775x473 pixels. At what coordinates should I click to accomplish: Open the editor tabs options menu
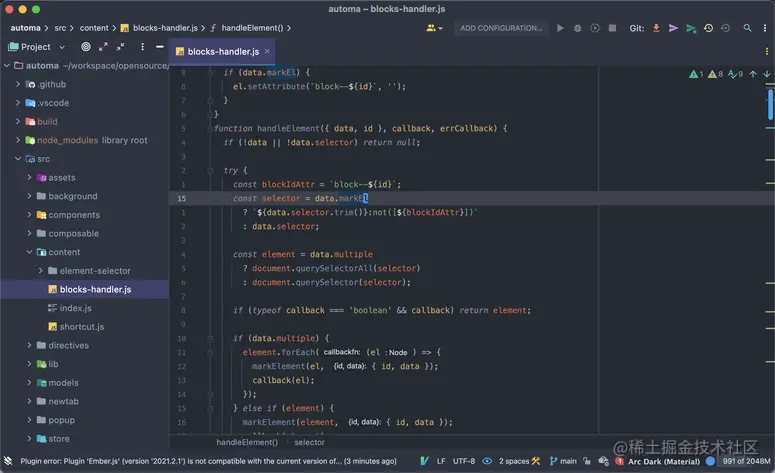[767, 51]
